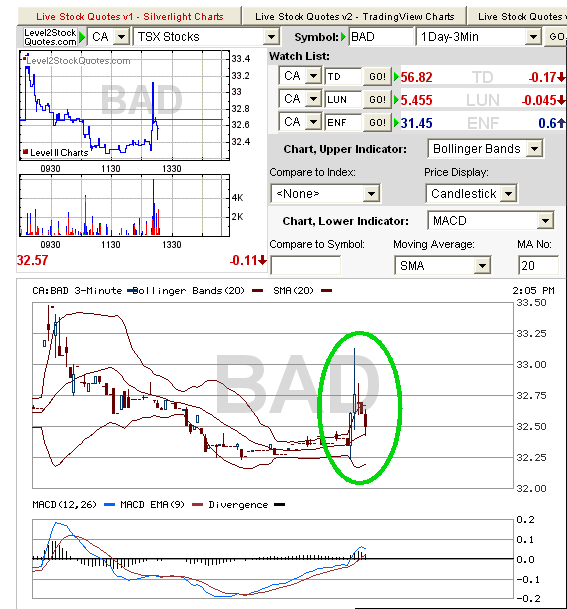Screen dimensions: 567x609
Task: Open the Bollinger Bands upper indicator dropdown
Action: 485,149
